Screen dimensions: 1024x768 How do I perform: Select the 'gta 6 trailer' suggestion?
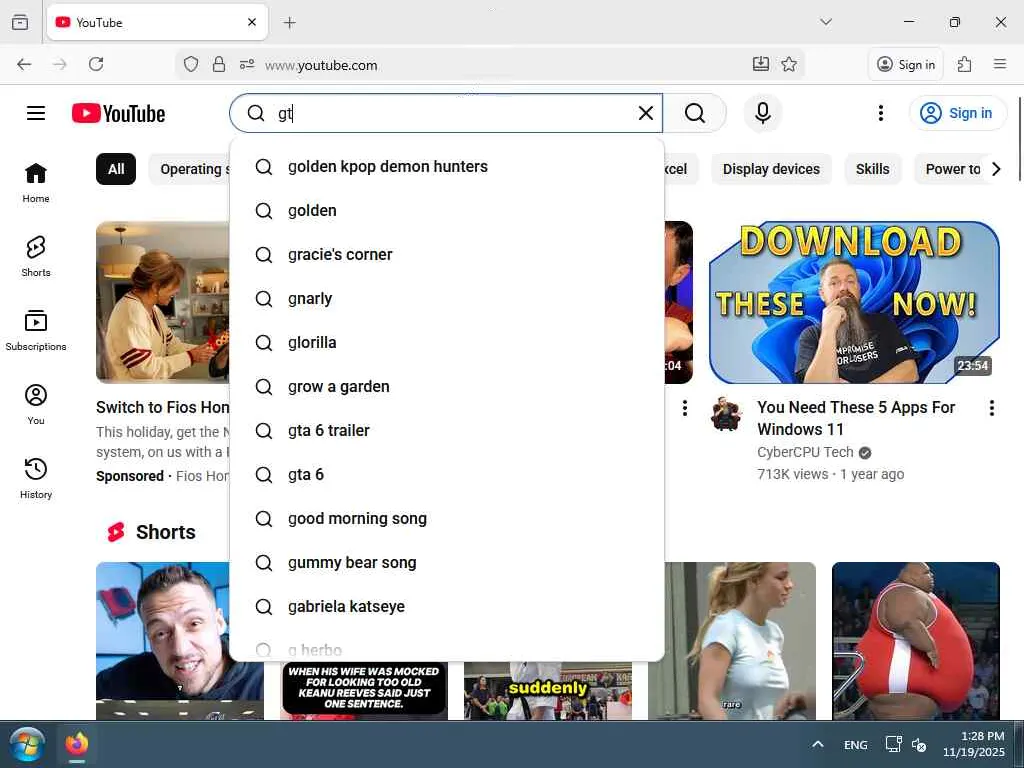pyautogui.click(x=329, y=430)
